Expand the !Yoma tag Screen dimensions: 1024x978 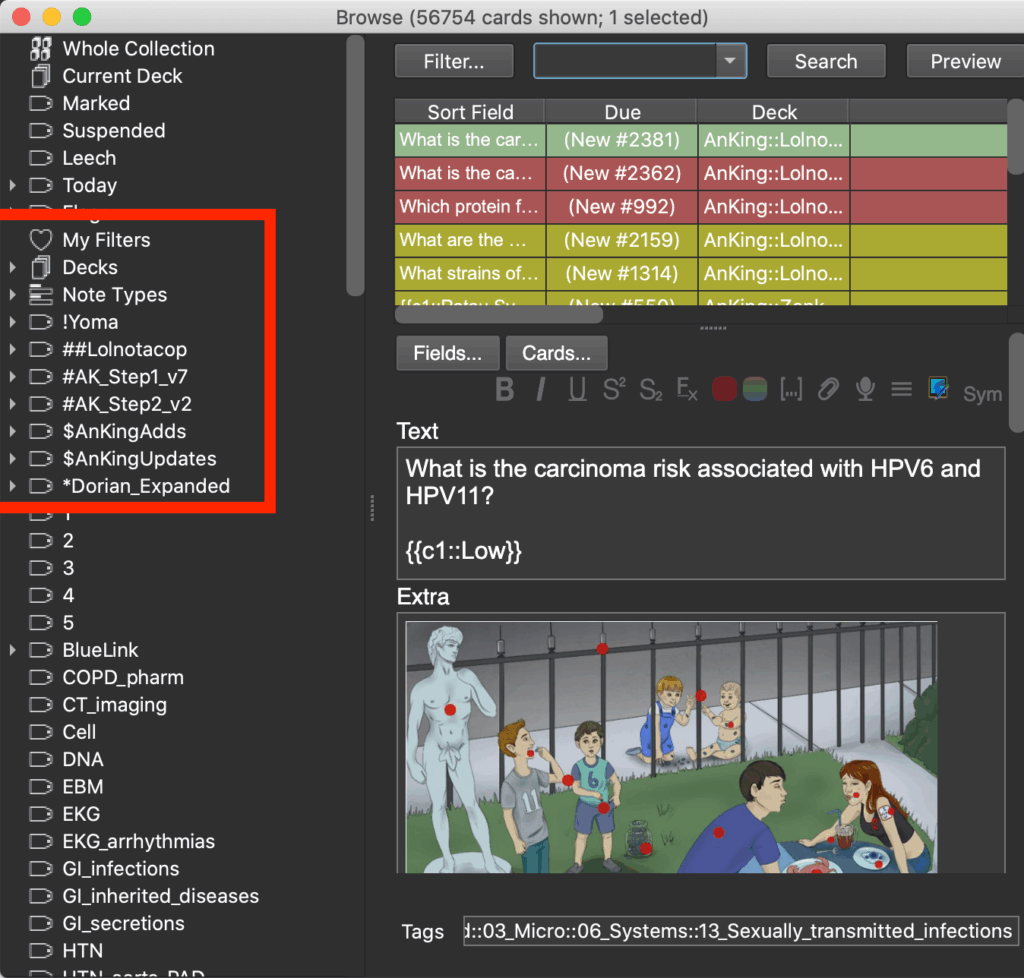[x=13, y=322]
